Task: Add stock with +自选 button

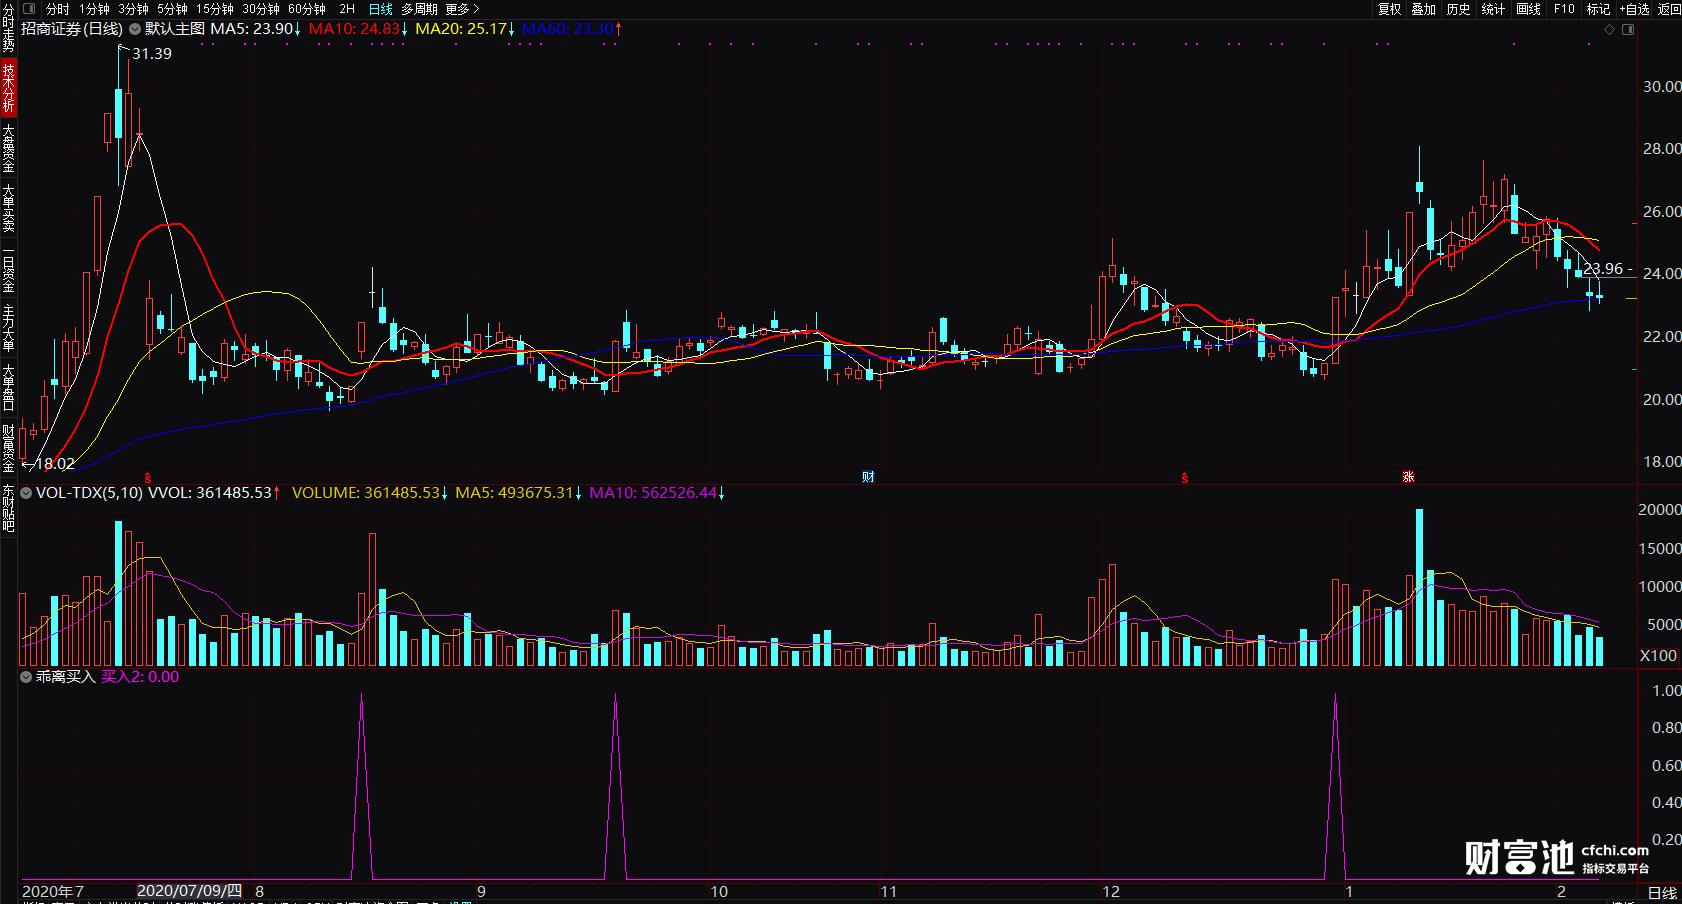Action: (1635, 9)
